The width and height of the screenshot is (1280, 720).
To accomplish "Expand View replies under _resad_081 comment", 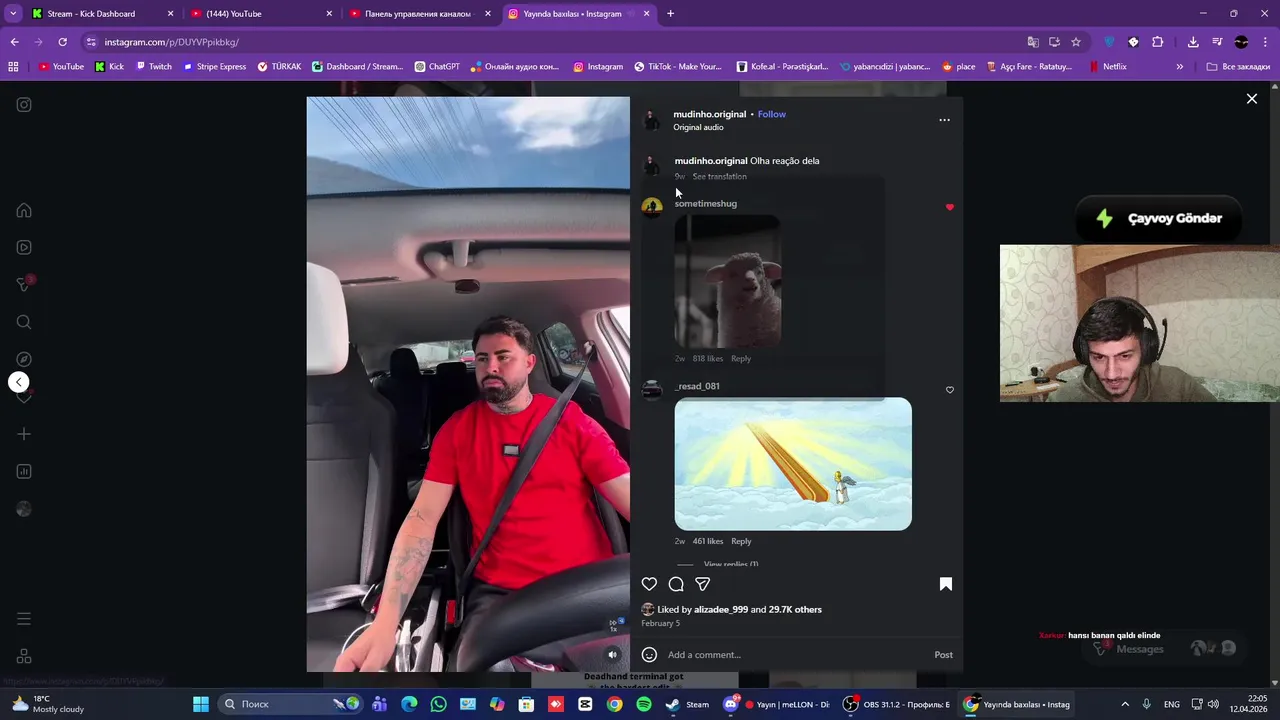I will tap(731, 565).
